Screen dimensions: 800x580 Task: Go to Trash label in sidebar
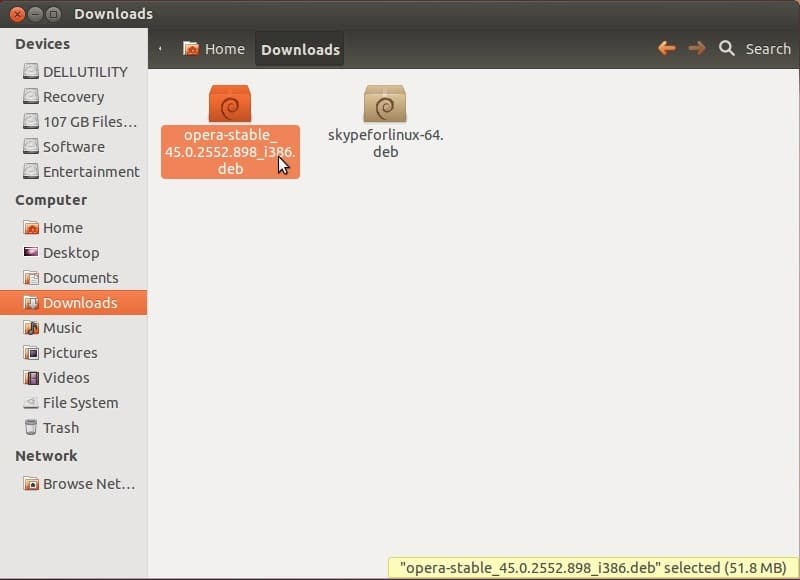click(61, 427)
